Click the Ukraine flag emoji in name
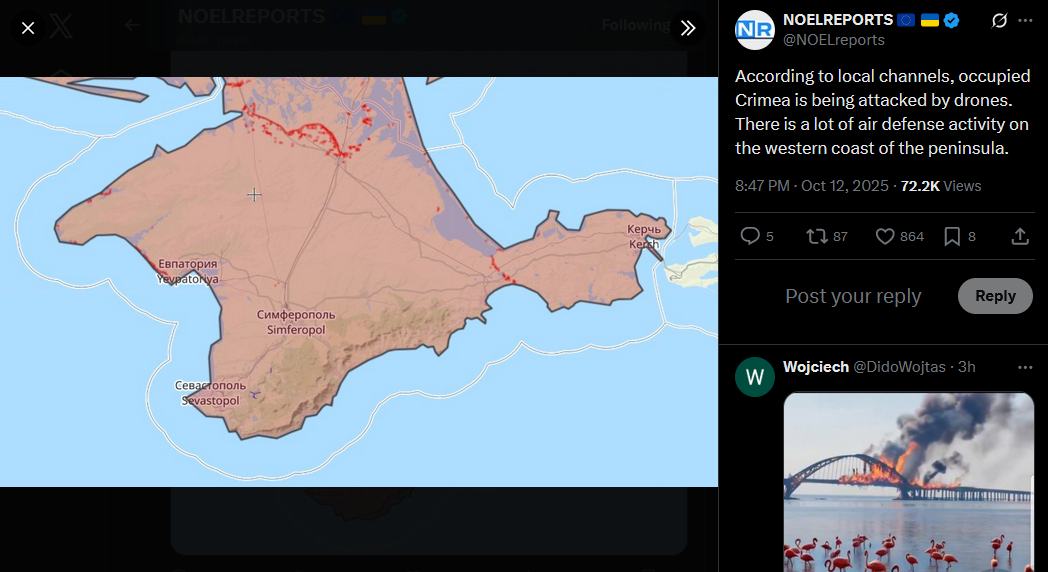The height and width of the screenshot is (572, 1048). (x=930, y=20)
